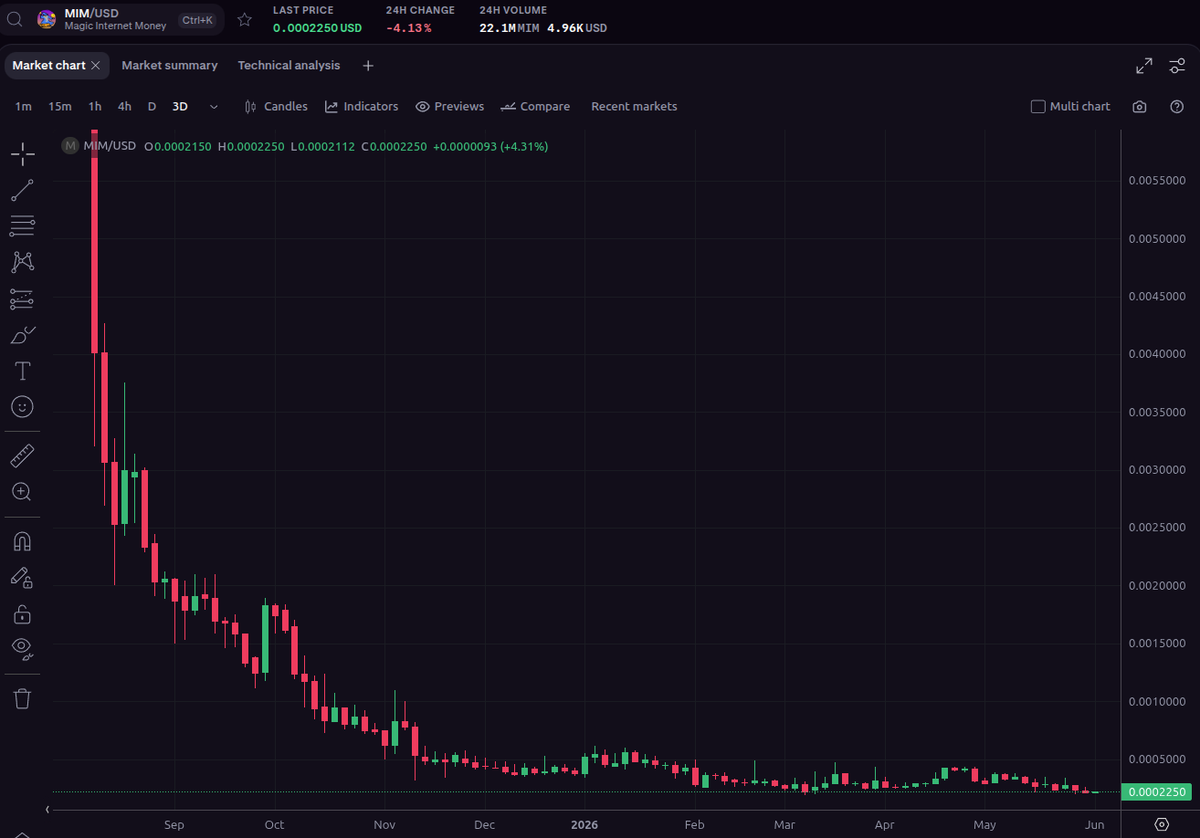Select the ruler measure tool
Screen dimensions: 1200x838
point(22,456)
